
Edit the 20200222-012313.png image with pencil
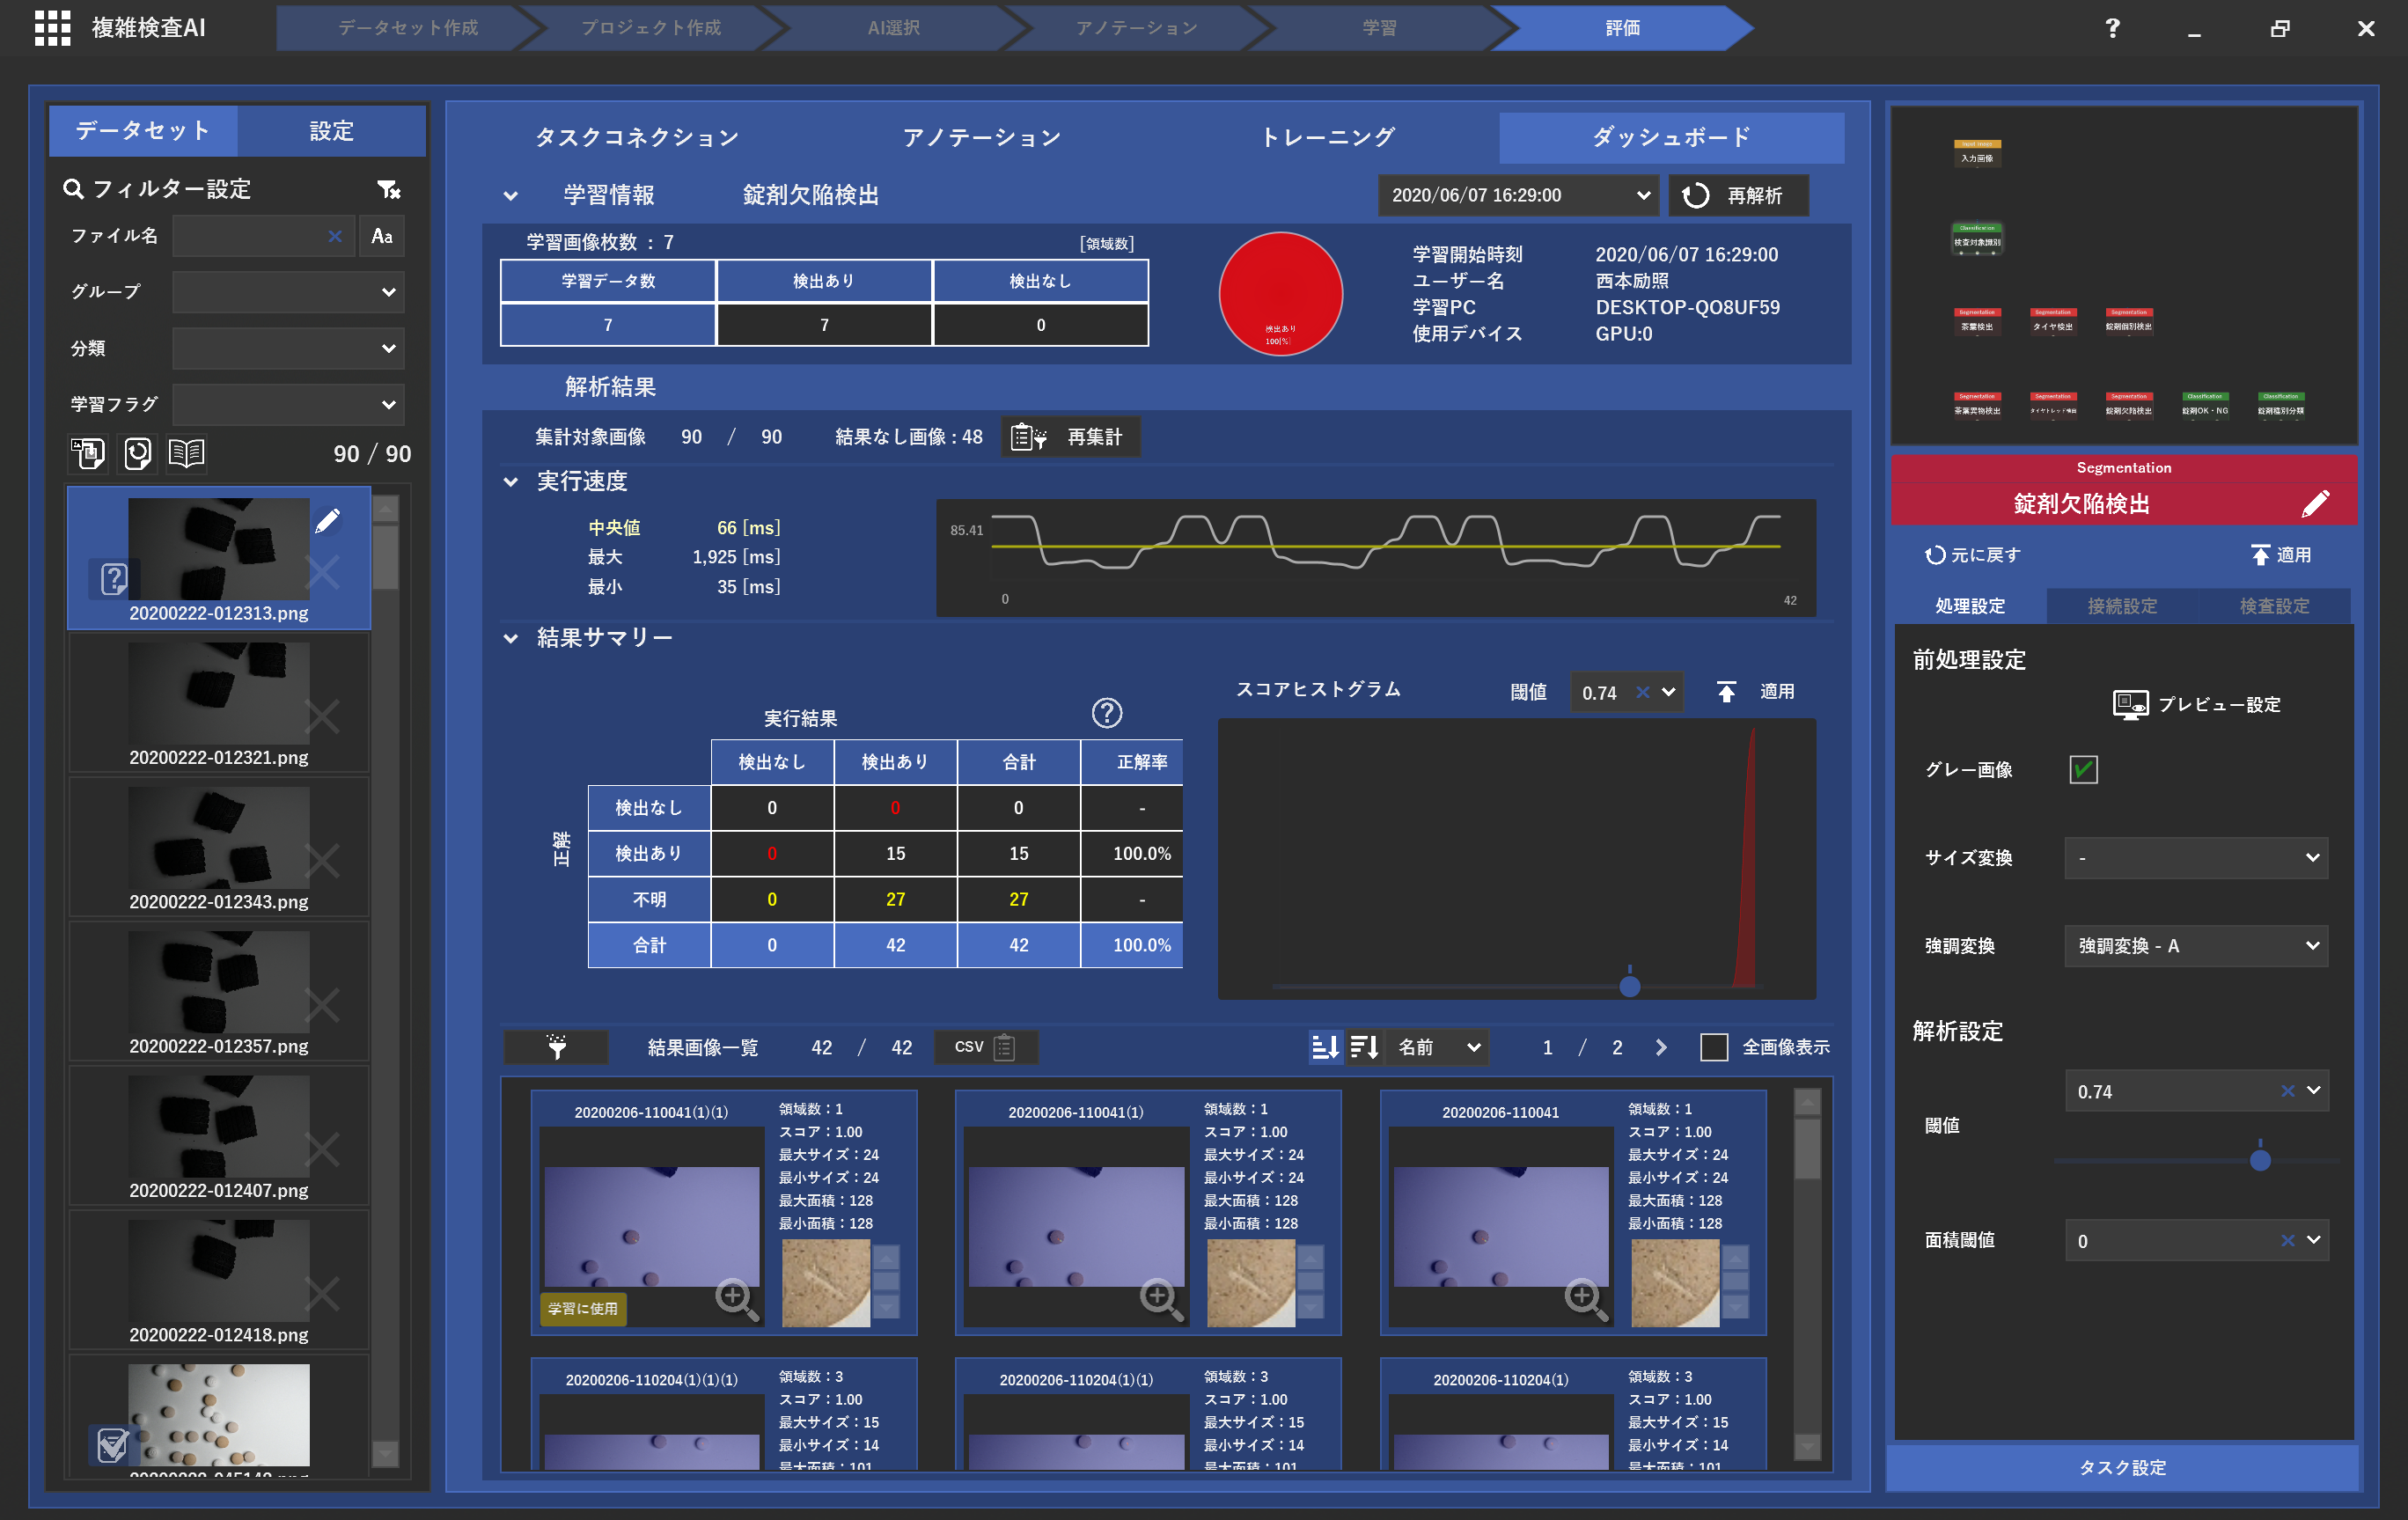click(328, 520)
